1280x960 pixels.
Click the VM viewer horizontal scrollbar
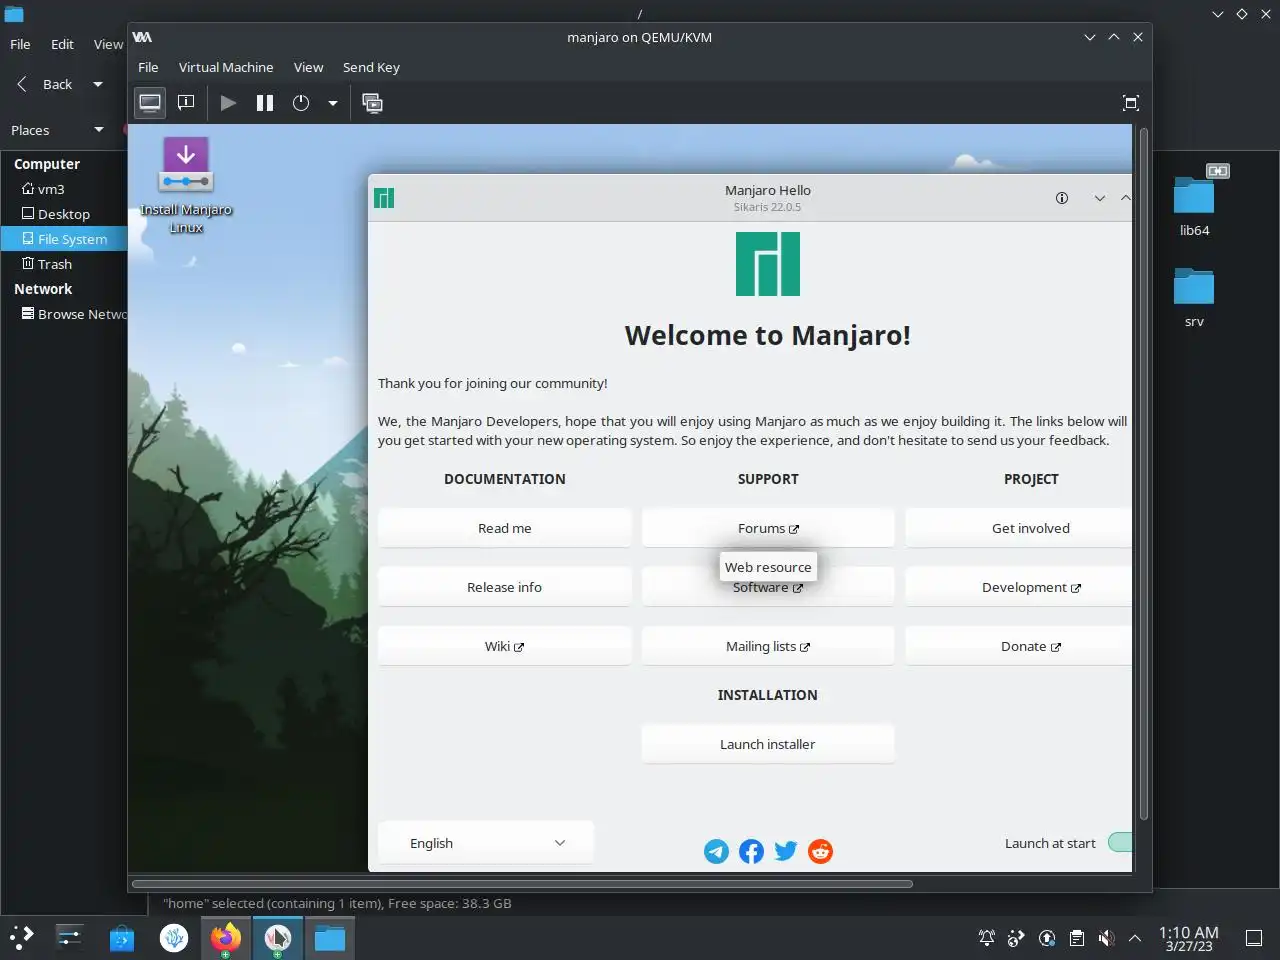(x=523, y=884)
